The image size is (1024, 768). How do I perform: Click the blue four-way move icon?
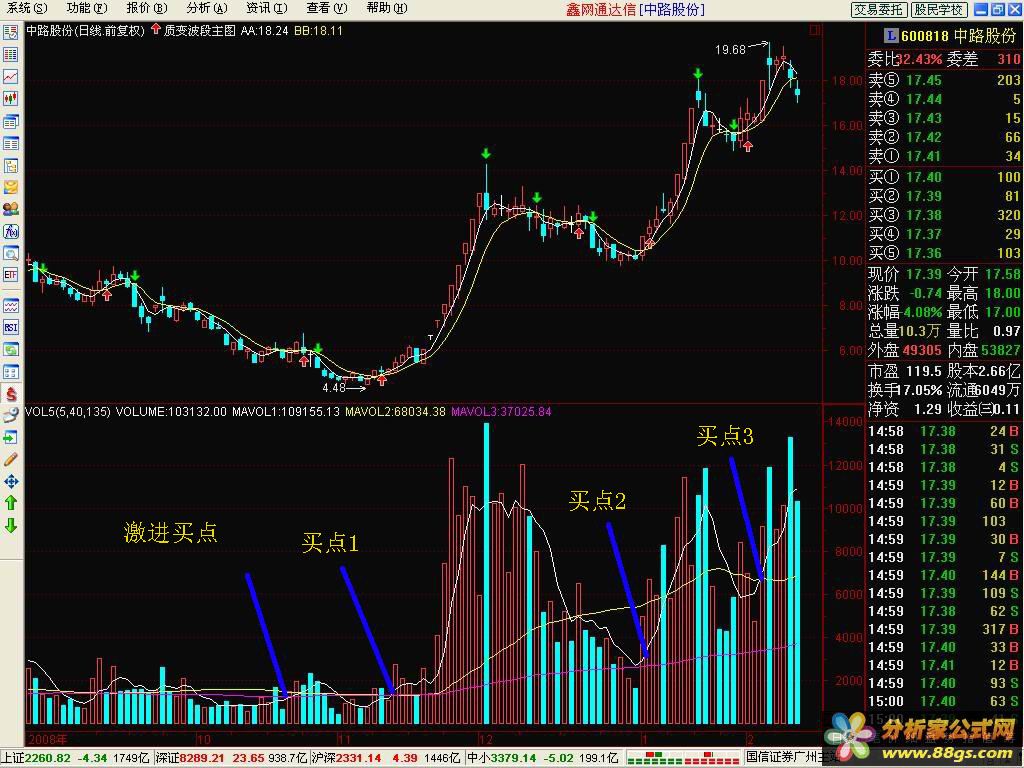[x=10, y=482]
